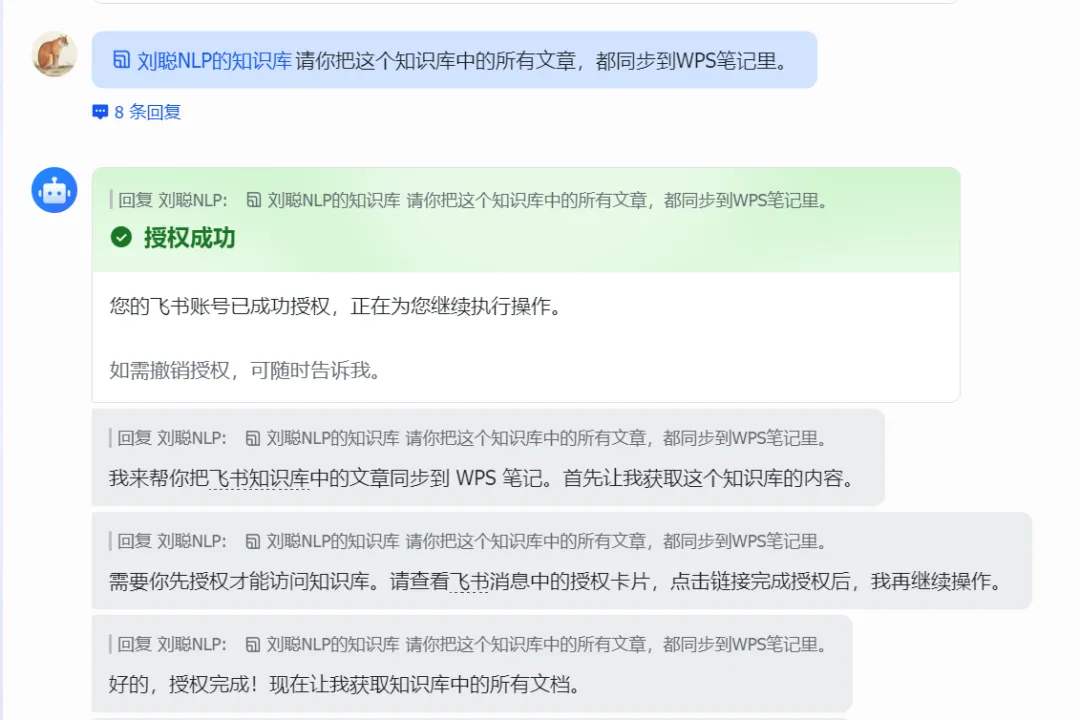Click the text 如需撤销授权，可随时告诉我。

[246, 371]
